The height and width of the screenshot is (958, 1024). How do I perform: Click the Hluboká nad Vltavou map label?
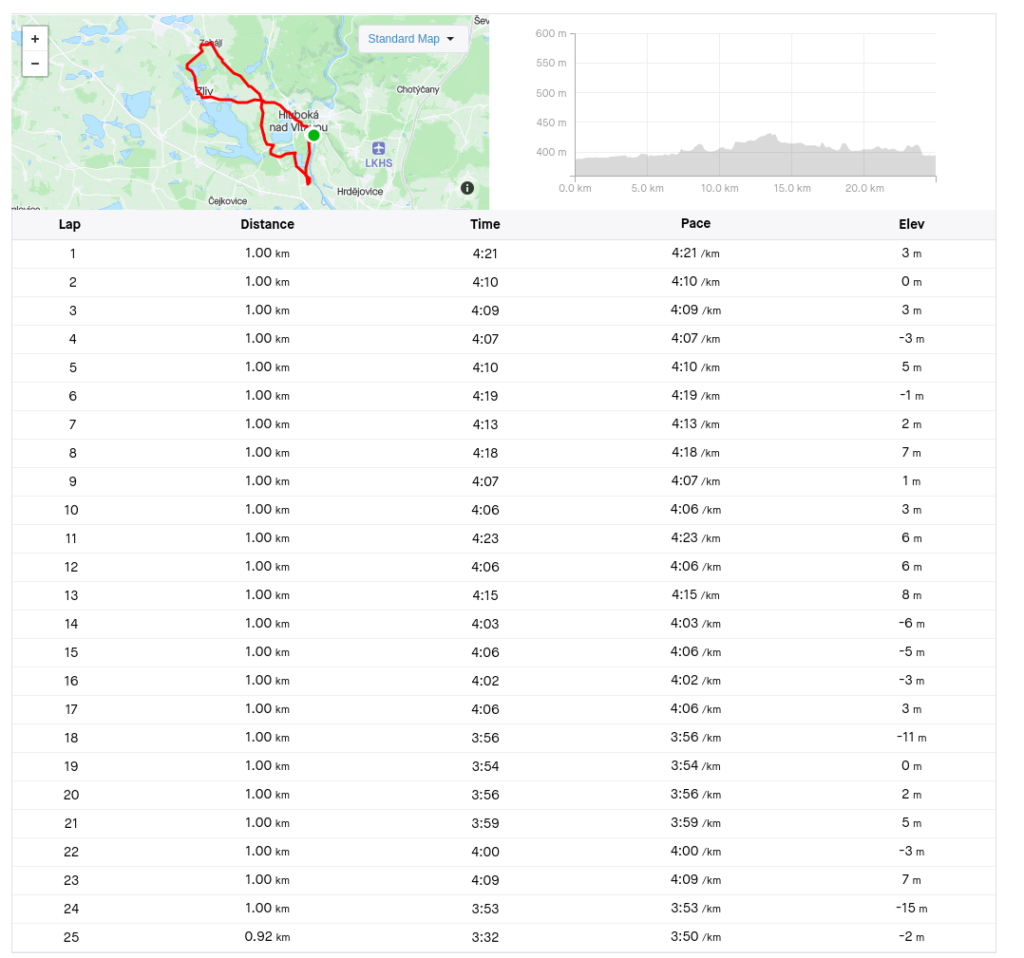(298, 121)
